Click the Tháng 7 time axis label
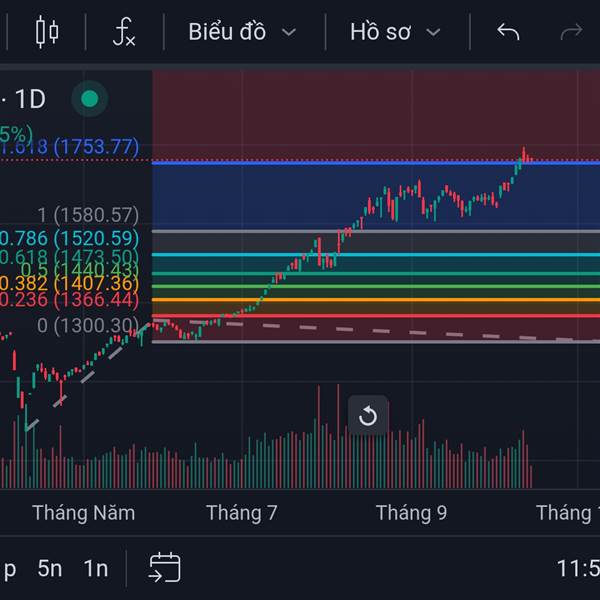The image size is (600, 600). point(241,513)
